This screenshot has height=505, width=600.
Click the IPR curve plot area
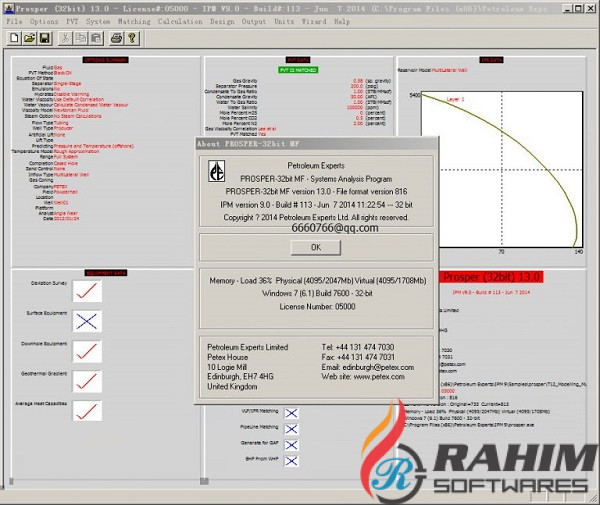tap(502, 169)
